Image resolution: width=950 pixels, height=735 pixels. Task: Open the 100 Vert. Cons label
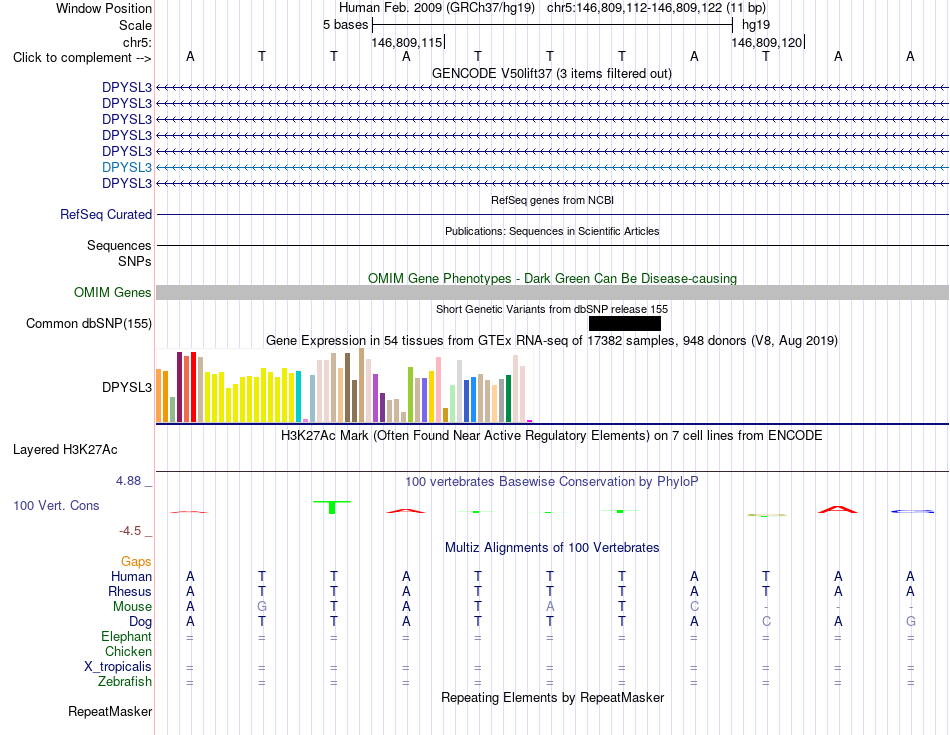coord(56,505)
